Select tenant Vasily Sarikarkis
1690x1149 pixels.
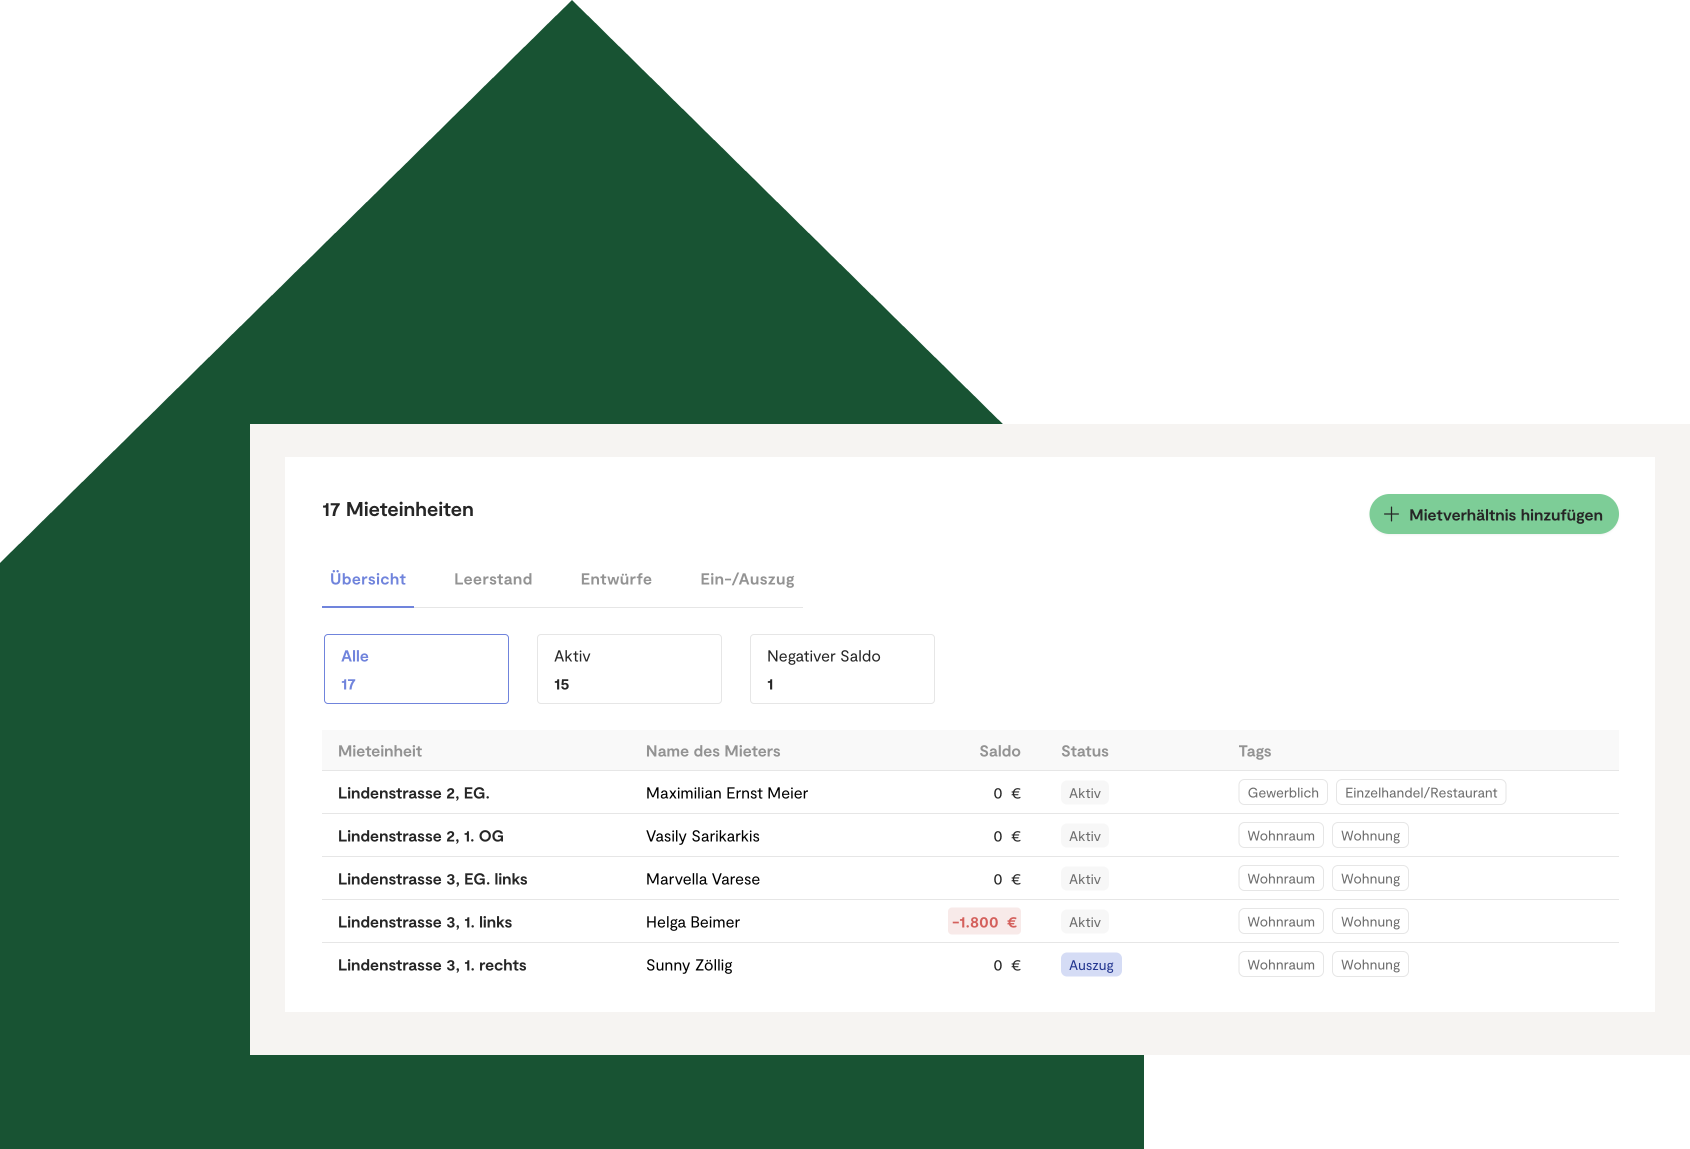703,836
